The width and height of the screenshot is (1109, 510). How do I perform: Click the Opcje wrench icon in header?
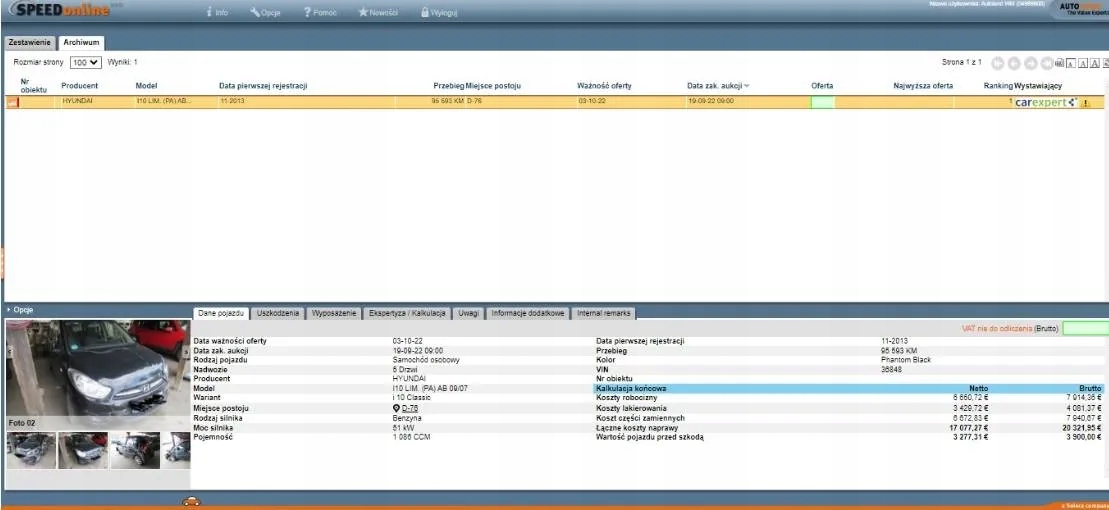coord(256,12)
